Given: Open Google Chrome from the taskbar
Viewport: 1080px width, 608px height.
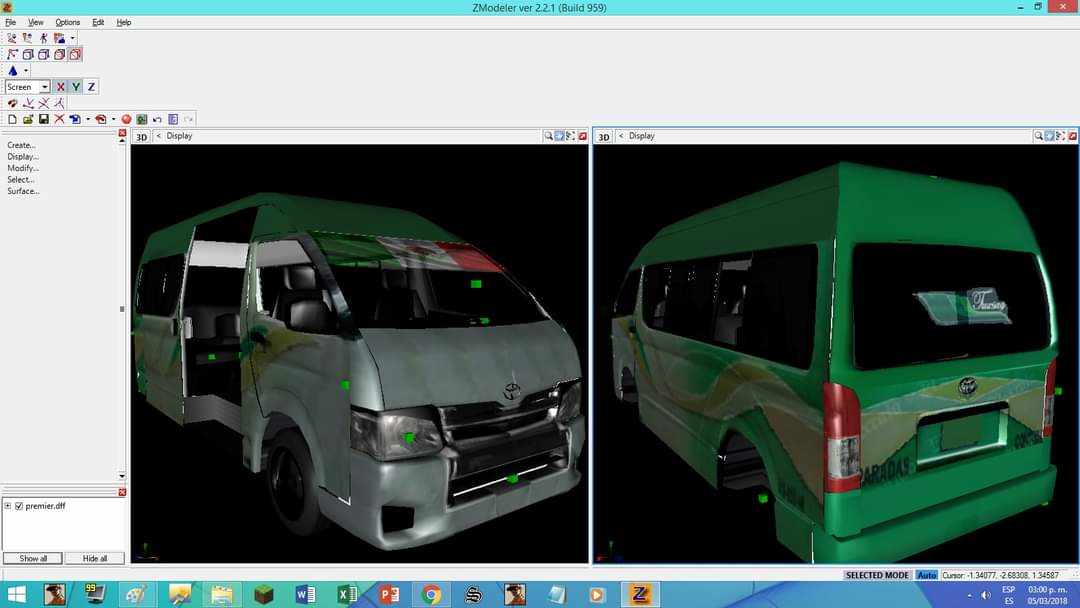Looking at the screenshot, I should pos(431,595).
